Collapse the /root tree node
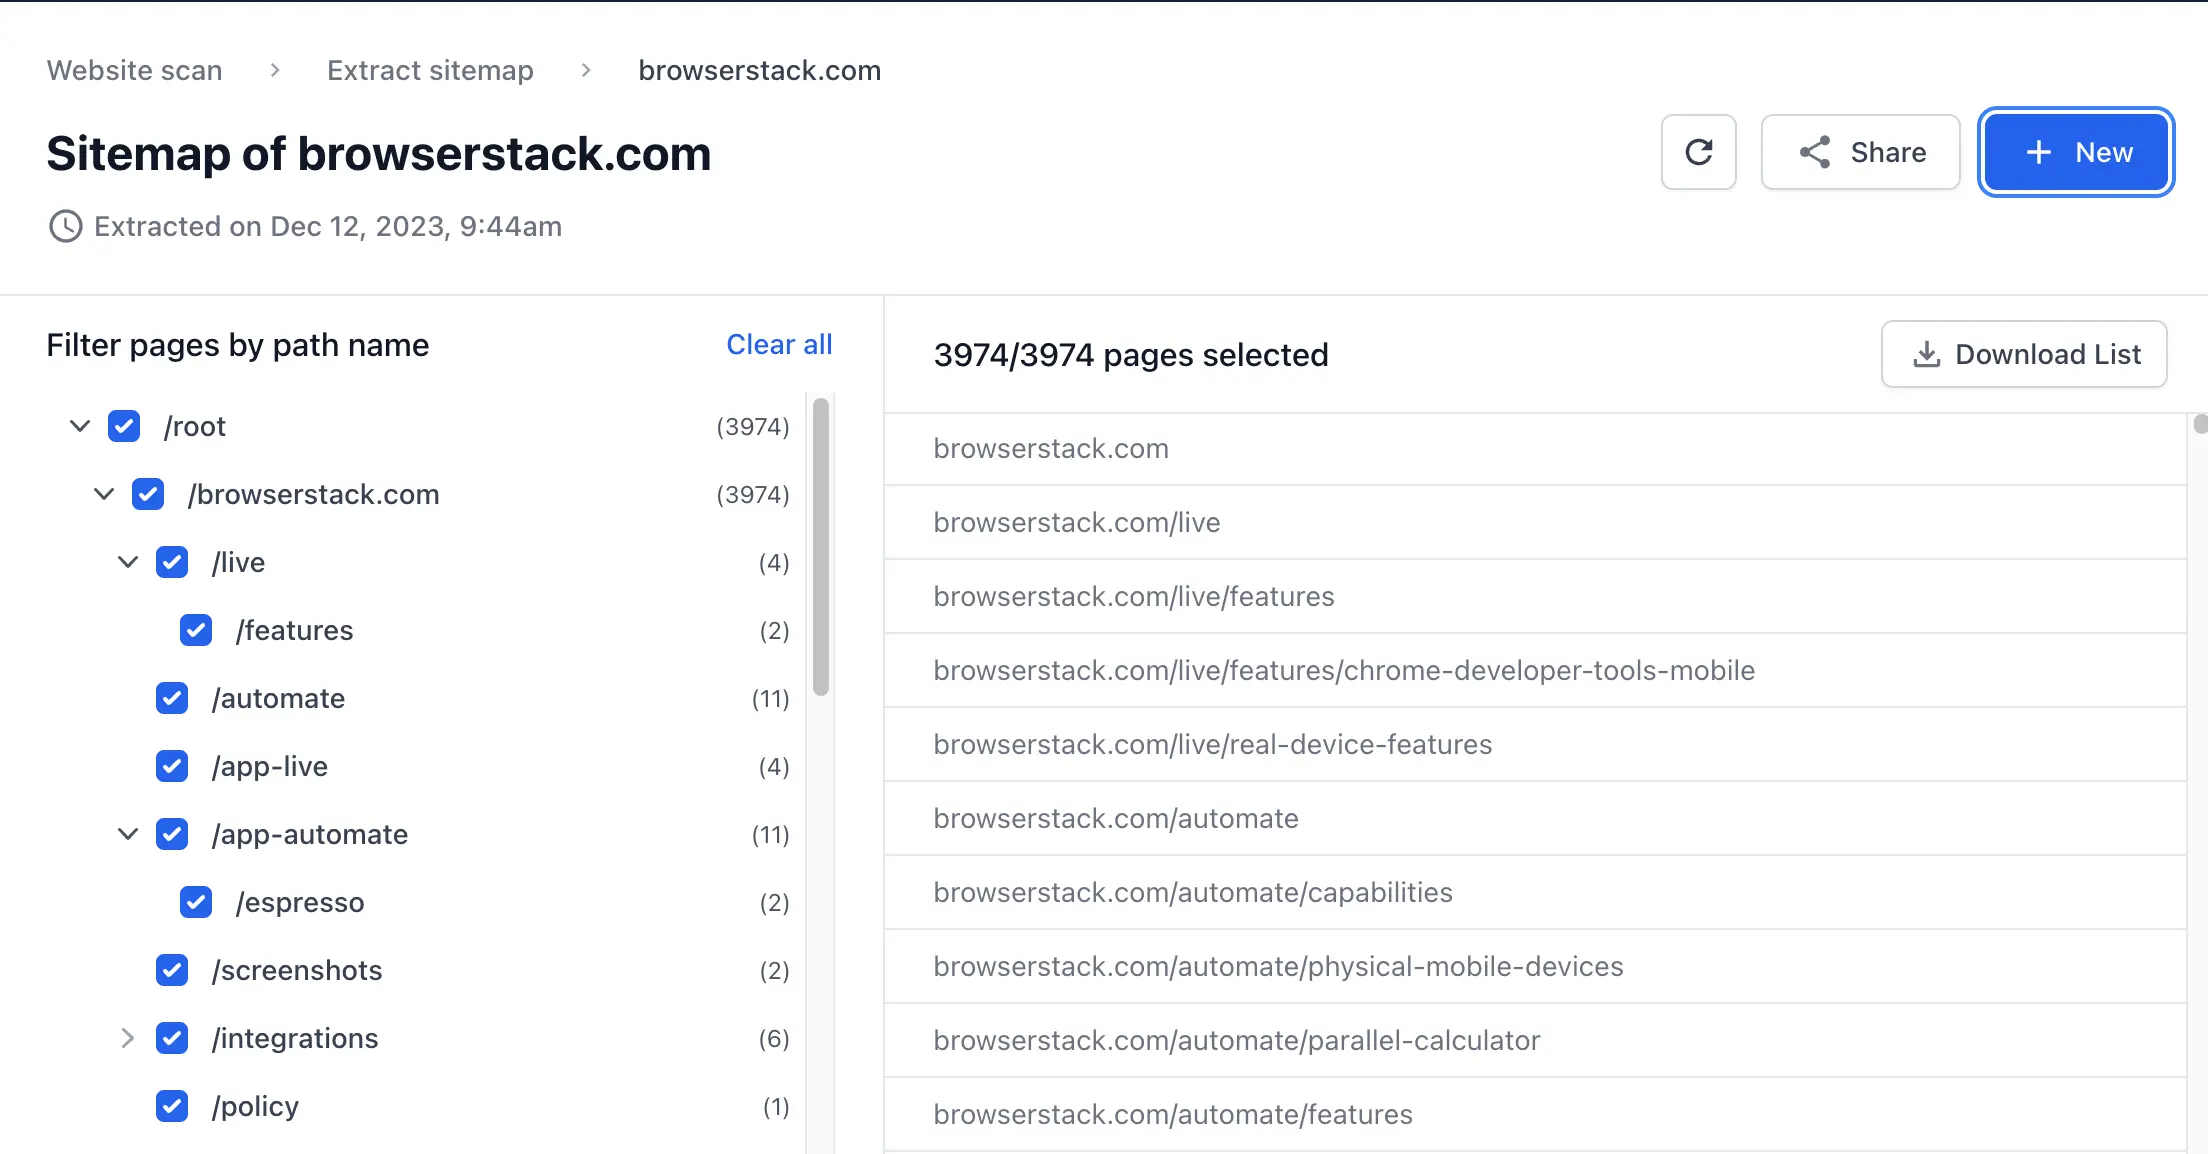2208x1154 pixels. [x=80, y=426]
